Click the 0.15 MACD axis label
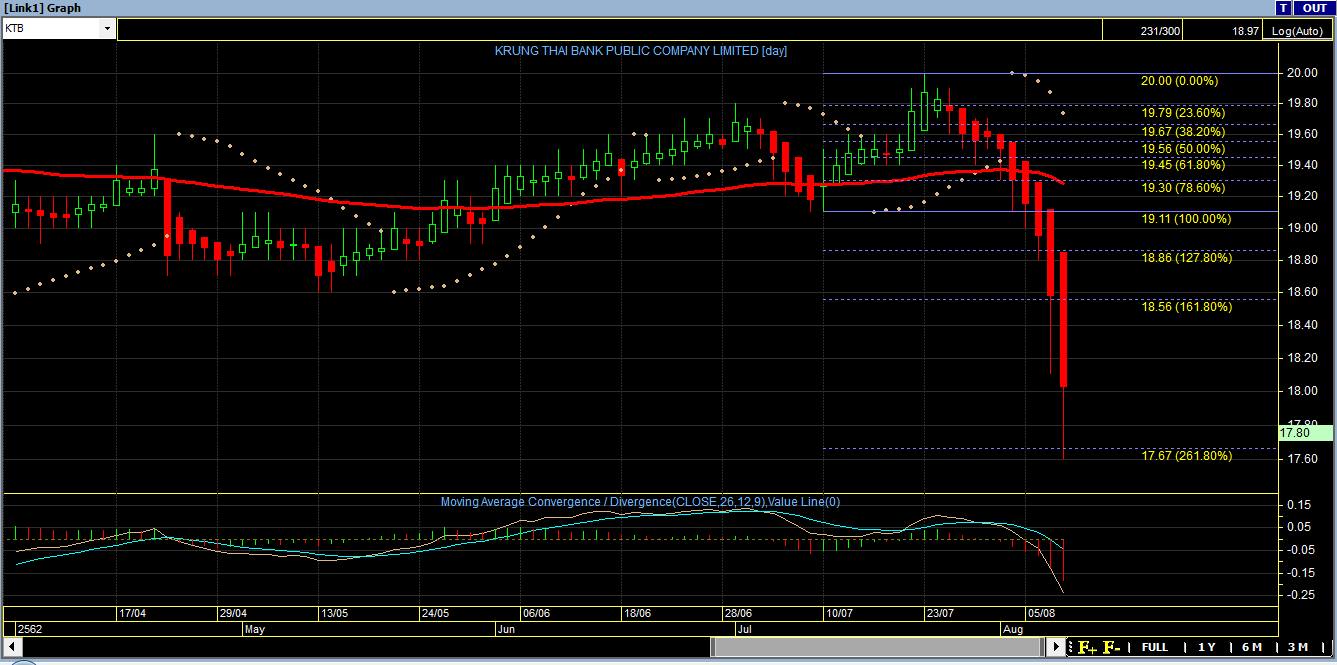Viewport: 1337px width, 665px height. tap(1301, 505)
